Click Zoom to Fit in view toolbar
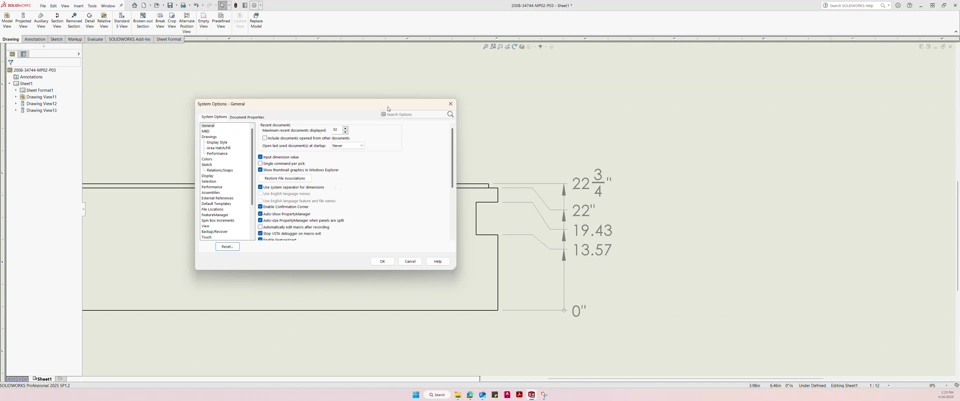The width and height of the screenshot is (960, 401). point(485,47)
